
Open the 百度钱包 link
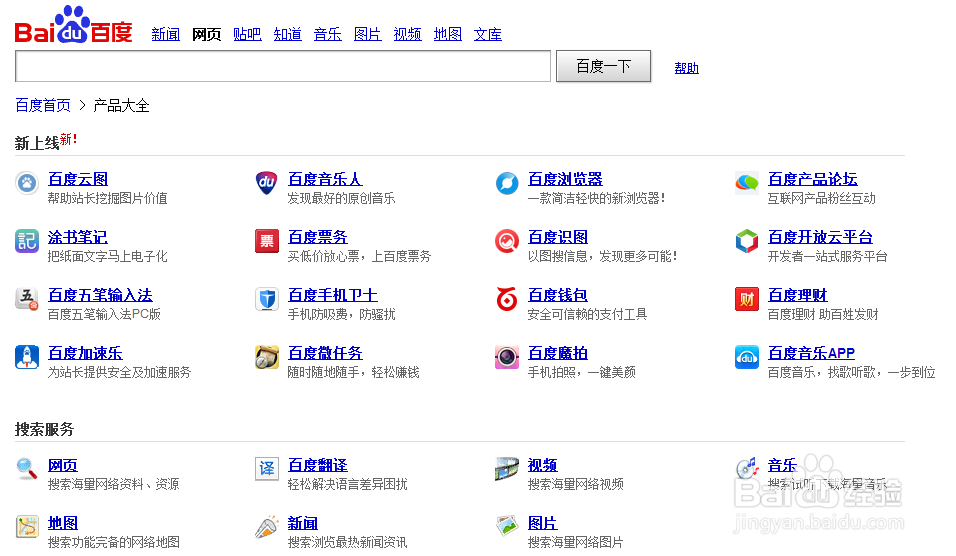[x=558, y=295]
